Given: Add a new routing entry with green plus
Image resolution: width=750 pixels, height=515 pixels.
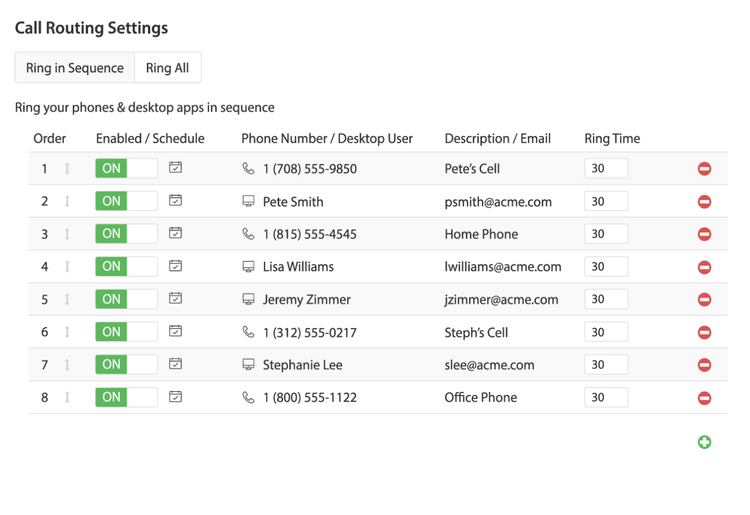Looking at the screenshot, I should (704, 442).
